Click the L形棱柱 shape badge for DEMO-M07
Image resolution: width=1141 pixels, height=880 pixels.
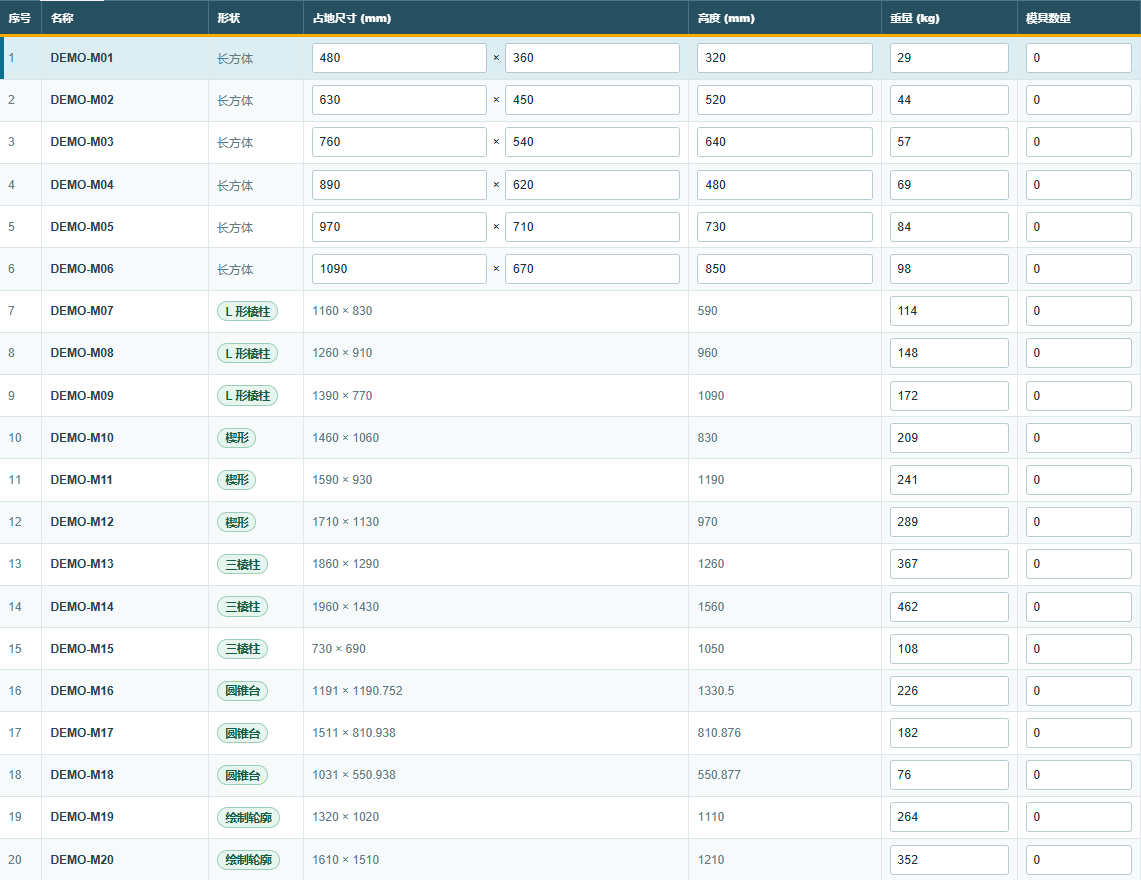[247, 312]
